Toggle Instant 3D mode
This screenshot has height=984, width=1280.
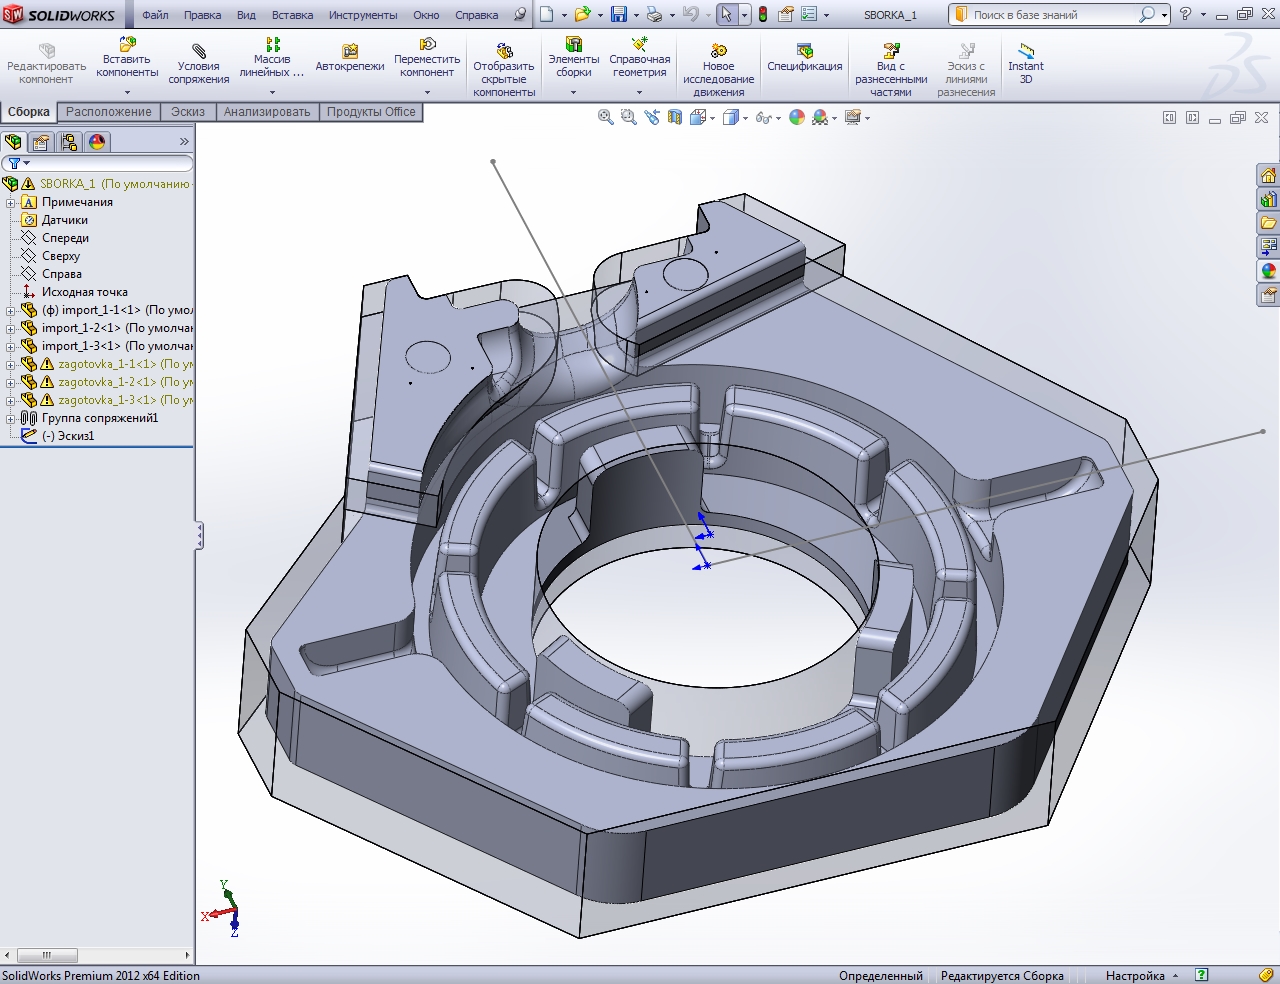coord(1025,52)
